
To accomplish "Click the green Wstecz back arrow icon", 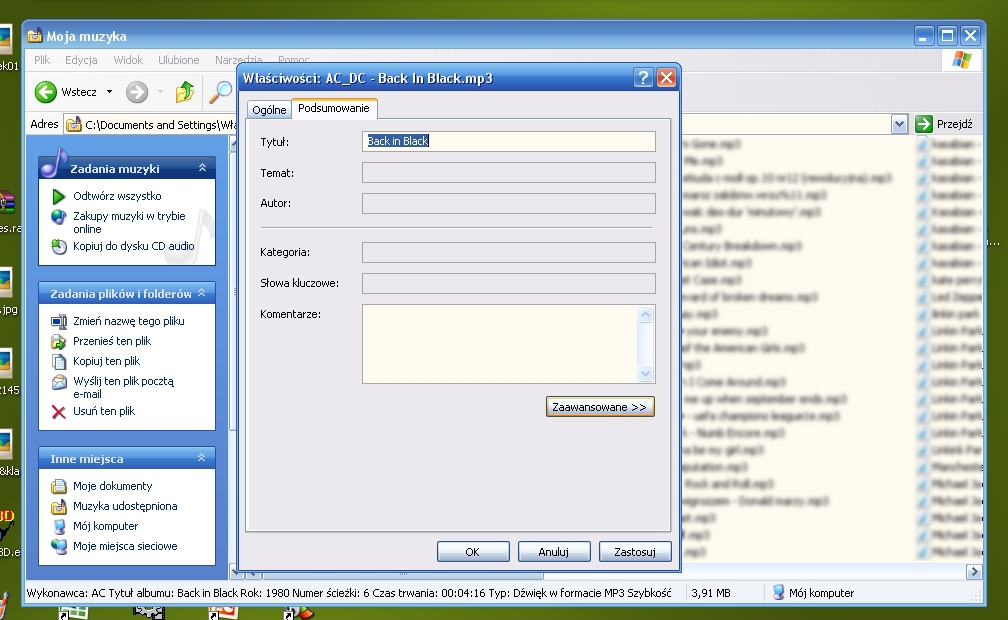I will point(46,92).
